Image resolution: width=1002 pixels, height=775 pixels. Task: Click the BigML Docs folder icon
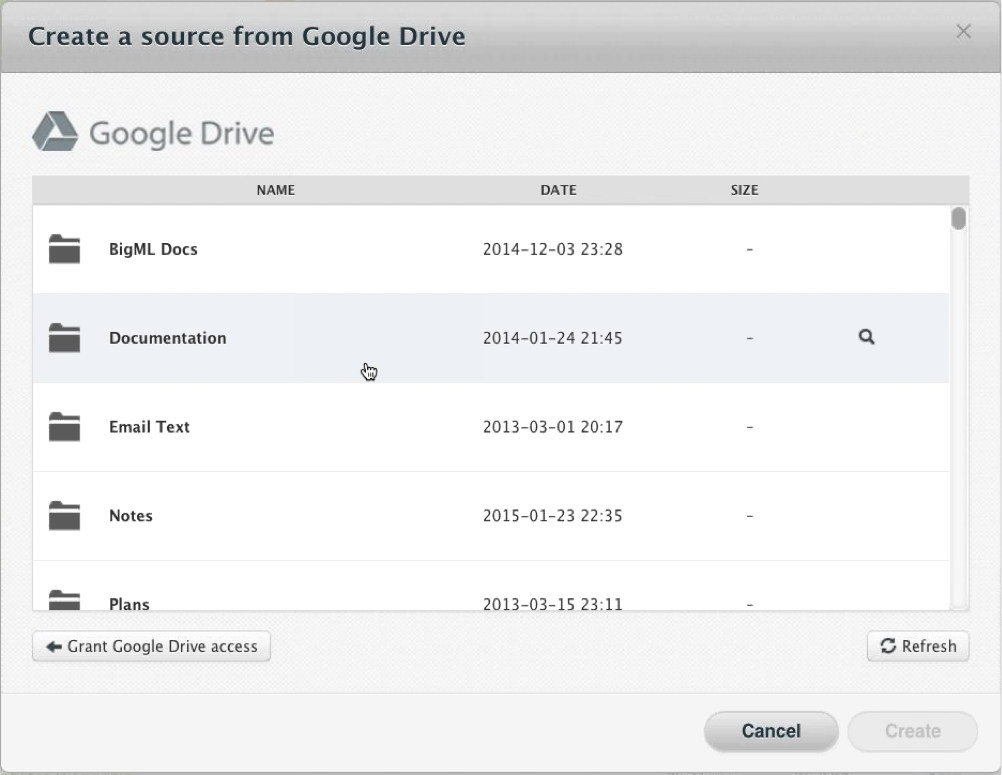(x=64, y=249)
